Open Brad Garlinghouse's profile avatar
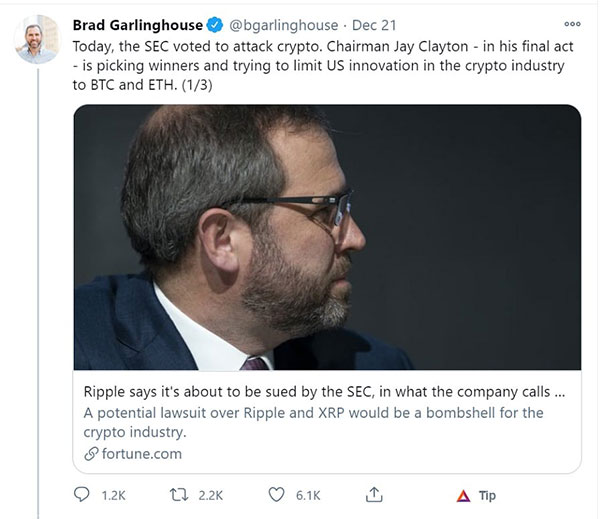Viewport: 603px width, 519px height. 37,39
